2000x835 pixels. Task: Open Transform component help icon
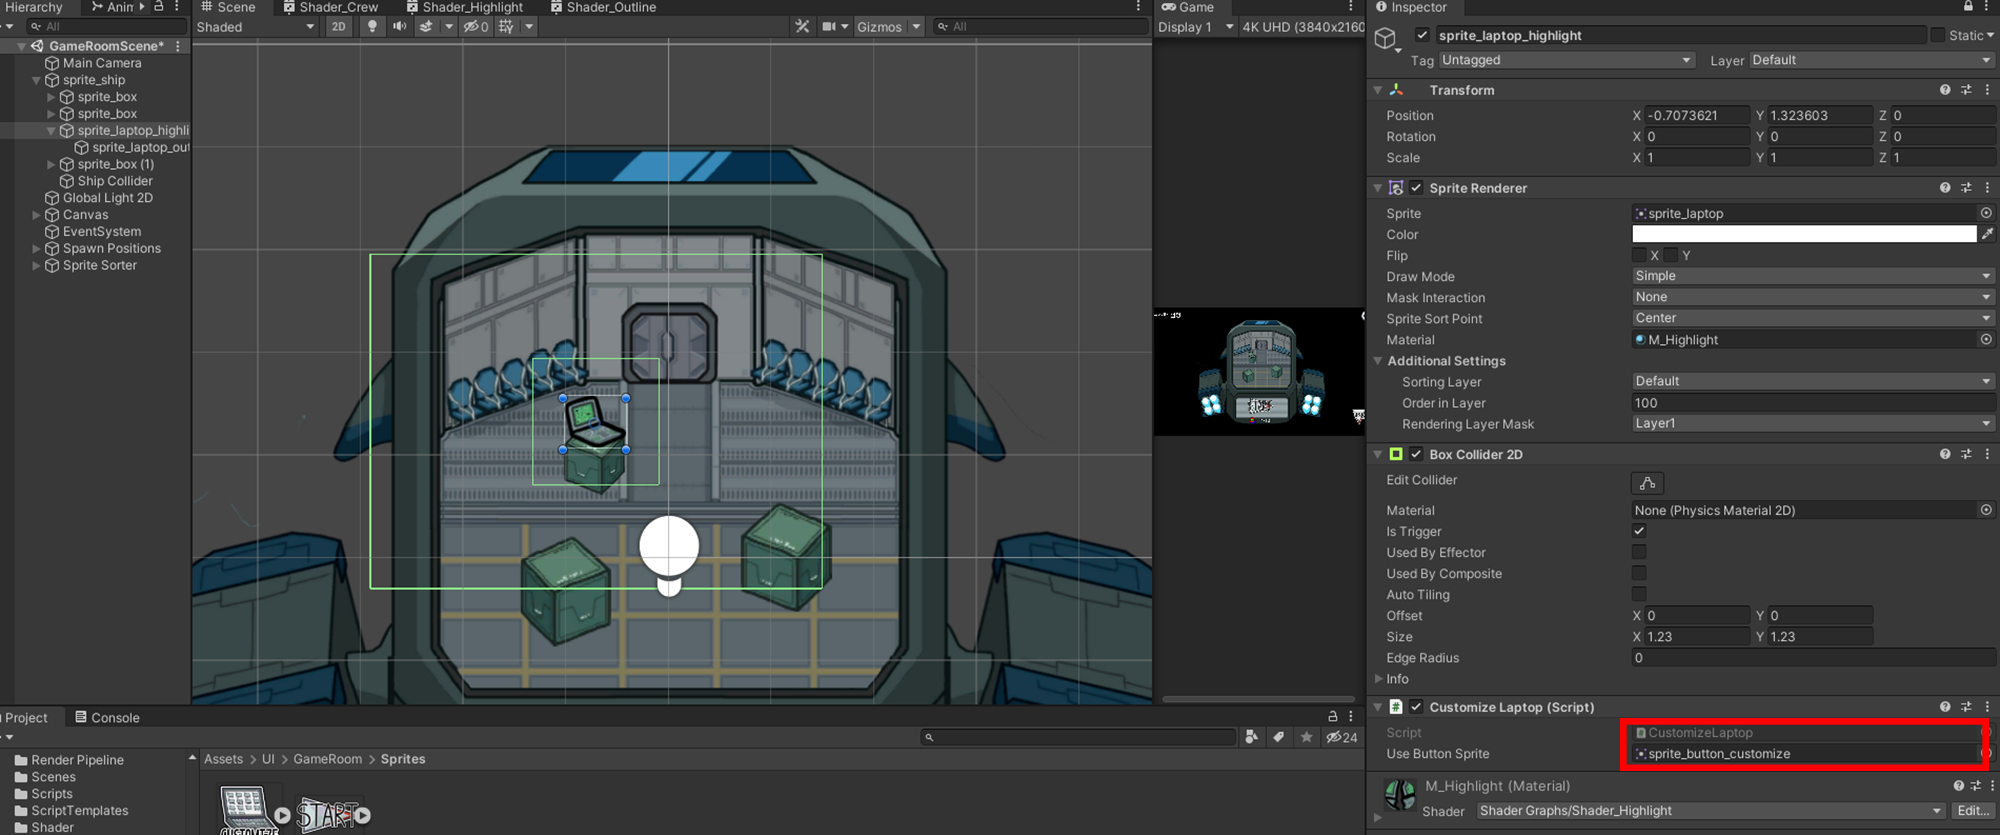[x=1945, y=90]
